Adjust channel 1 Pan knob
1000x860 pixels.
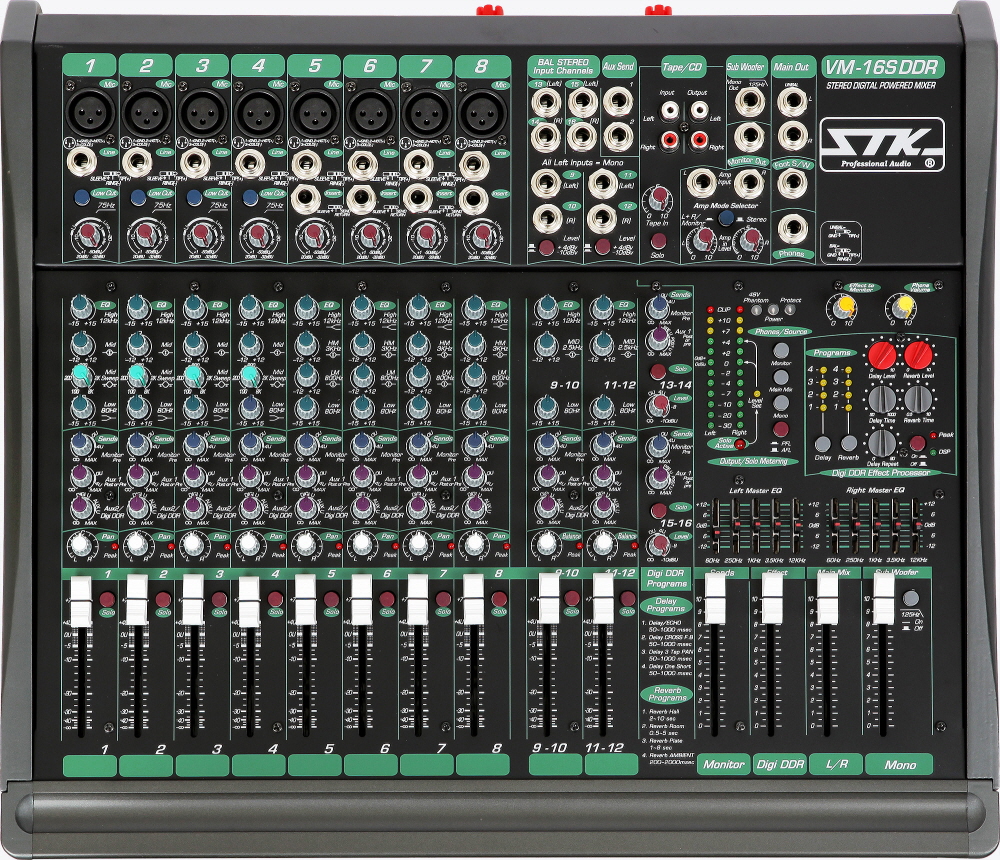[x=82, y=544]
